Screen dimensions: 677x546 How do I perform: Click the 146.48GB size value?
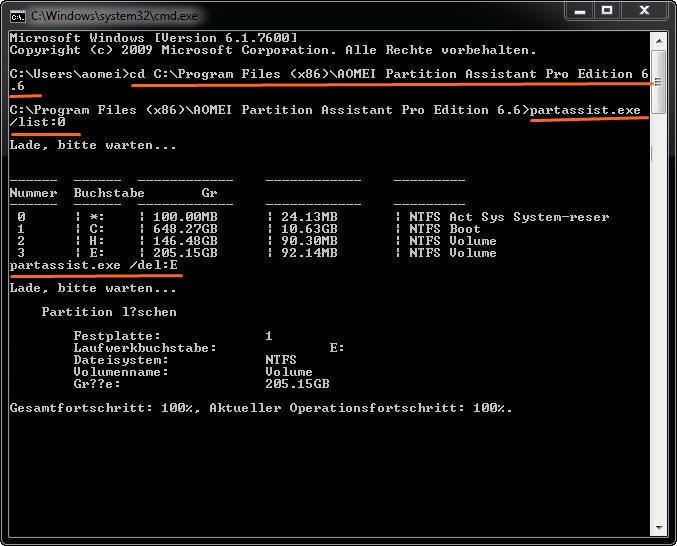pyautogui.click(x=185, y=241)
